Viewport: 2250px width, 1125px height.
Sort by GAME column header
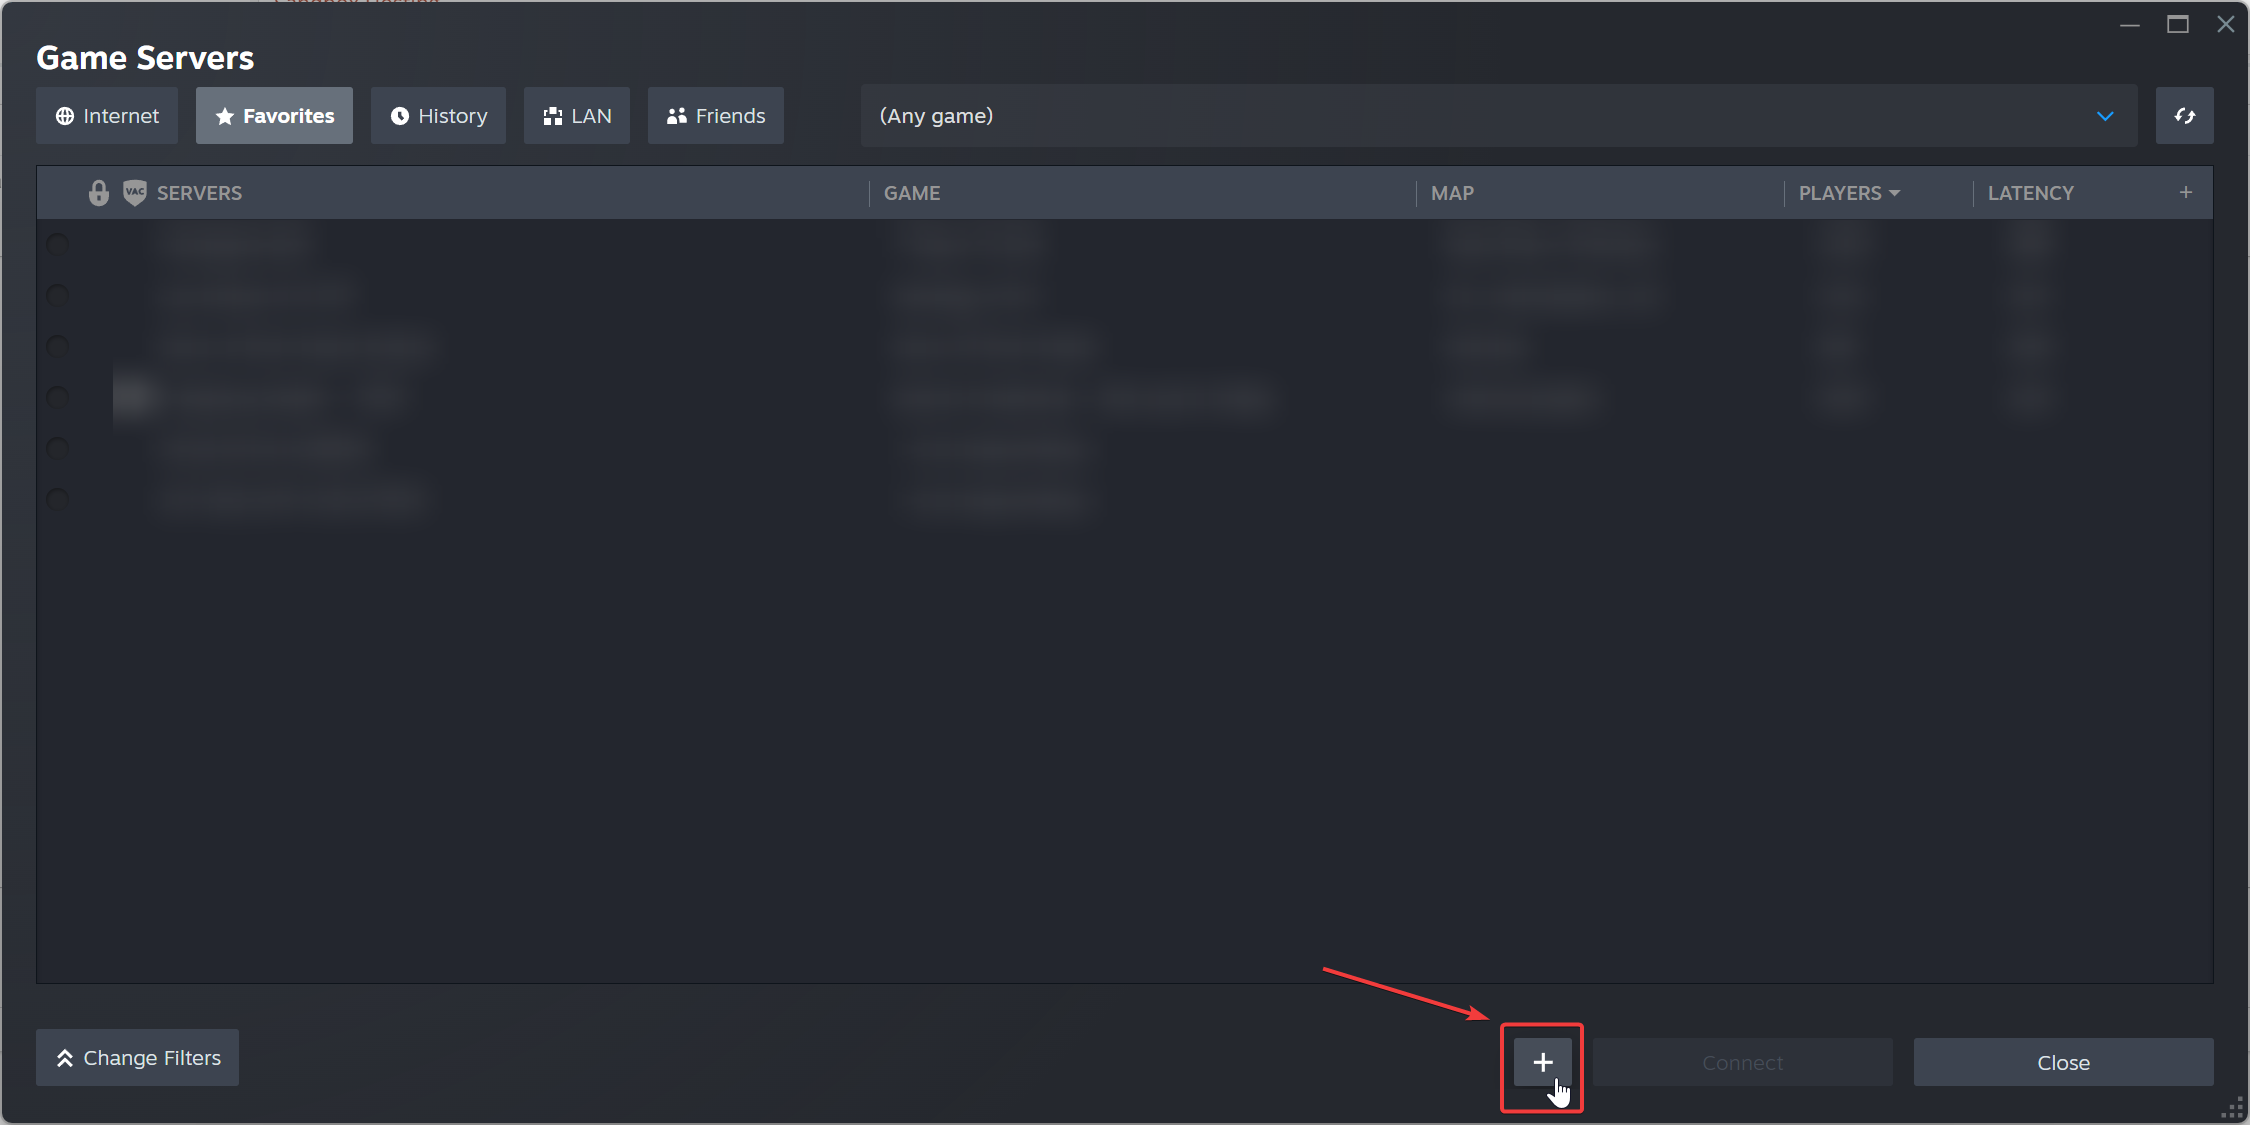tap(912, 193)
